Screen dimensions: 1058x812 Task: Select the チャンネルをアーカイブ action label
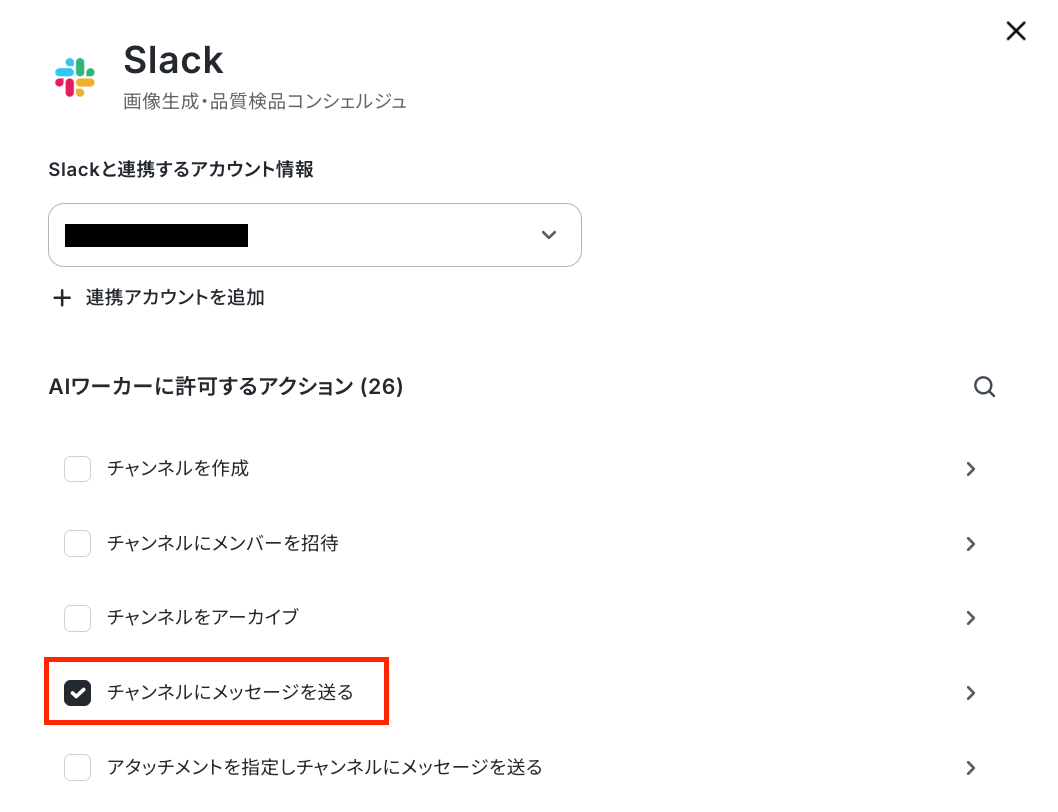[x=202, y=618]
